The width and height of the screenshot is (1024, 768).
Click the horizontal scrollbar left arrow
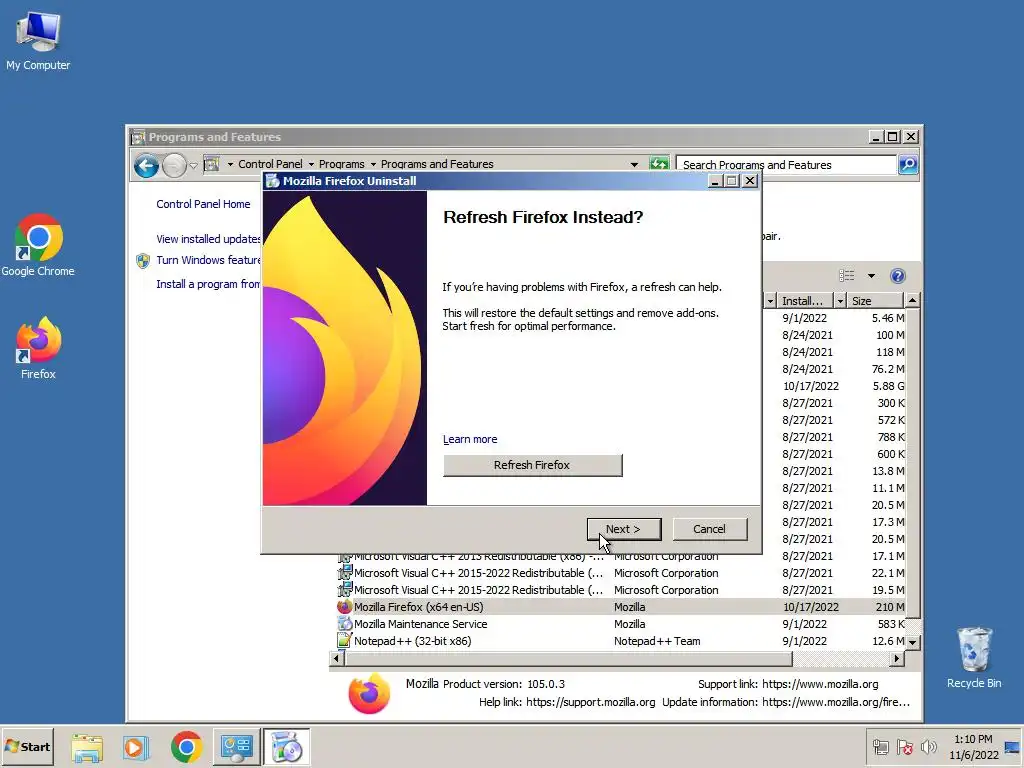[x=336, y=658]
